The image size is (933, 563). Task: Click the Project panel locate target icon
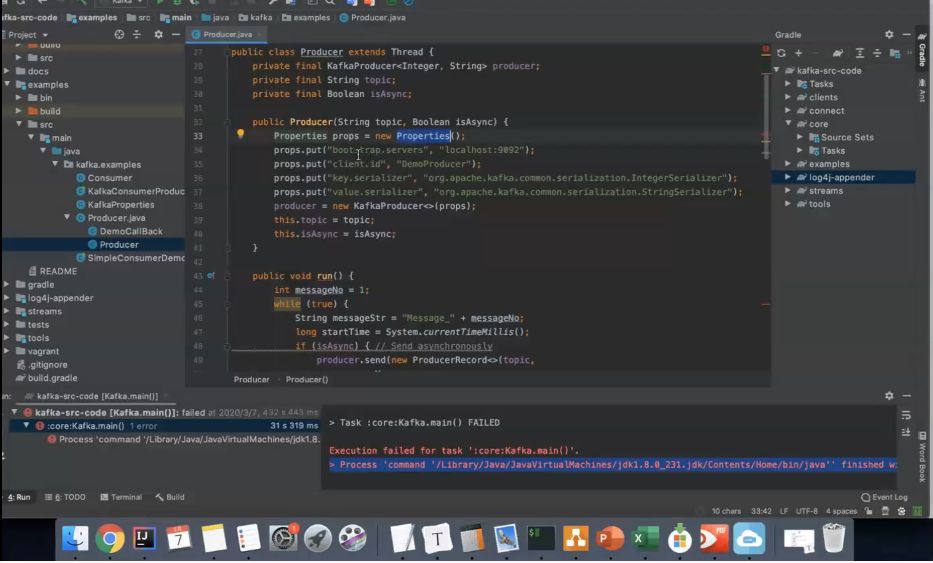pos(119,34)
